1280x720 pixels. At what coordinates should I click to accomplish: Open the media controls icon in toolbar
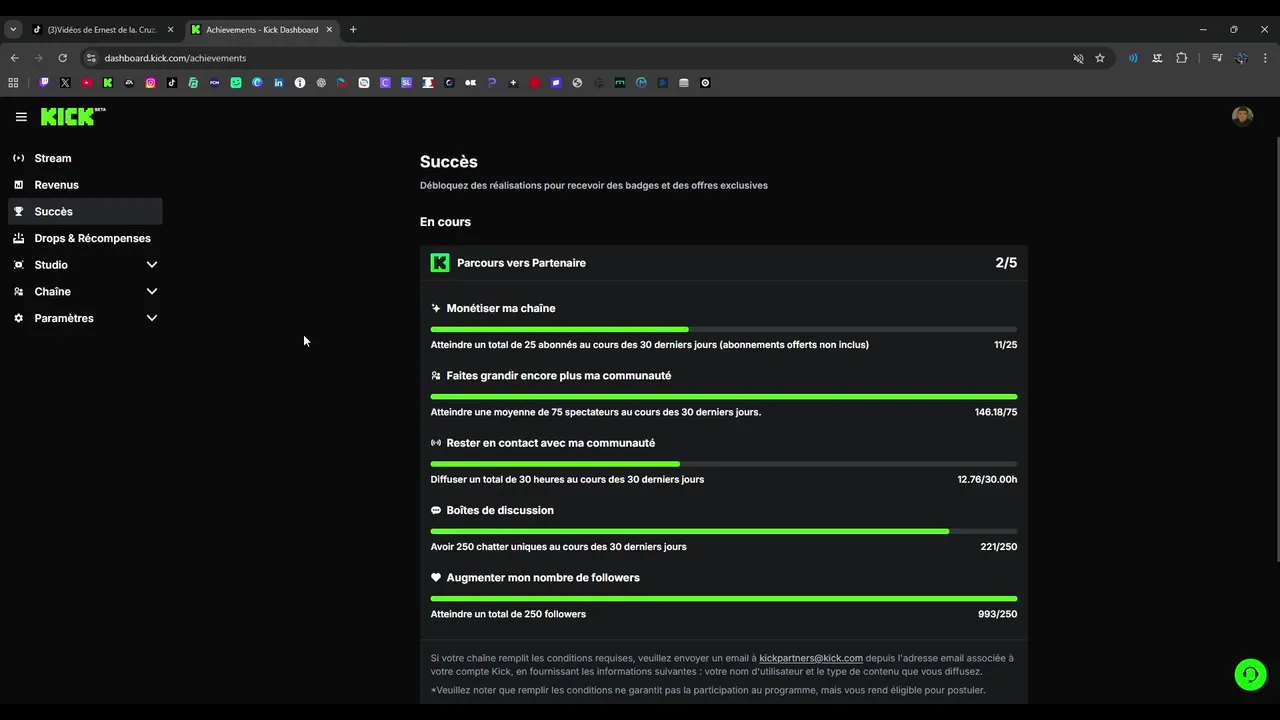coord(1217,58)
